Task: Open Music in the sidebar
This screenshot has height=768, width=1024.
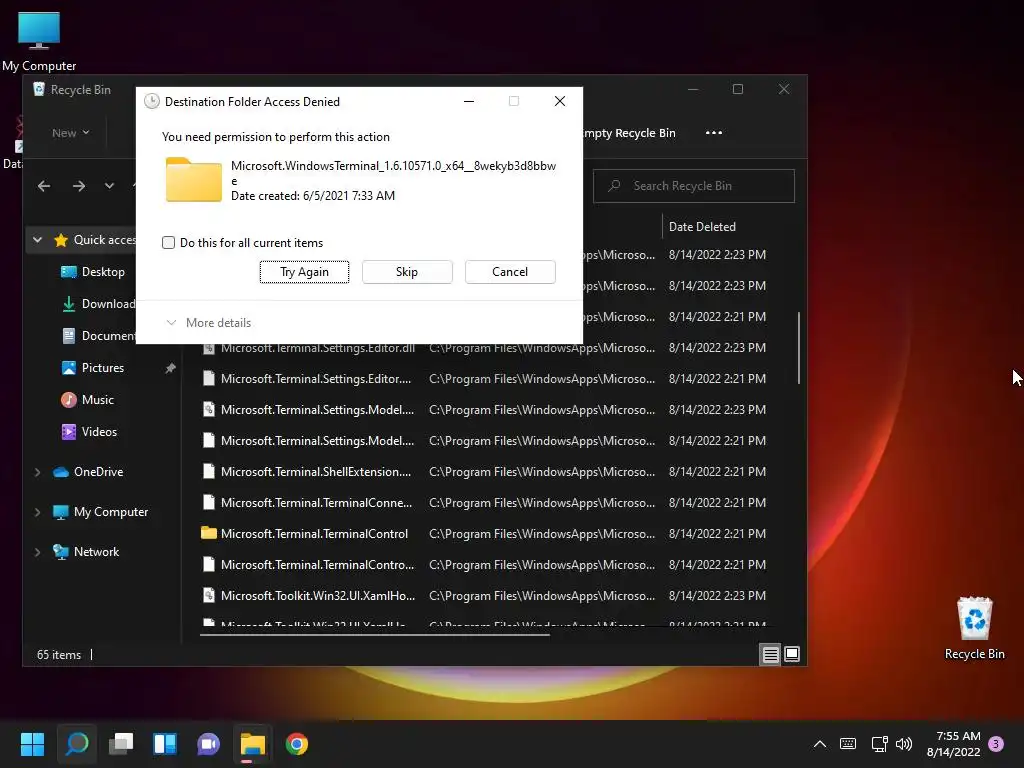Action: pyautogui.click(x=87, y=400)
